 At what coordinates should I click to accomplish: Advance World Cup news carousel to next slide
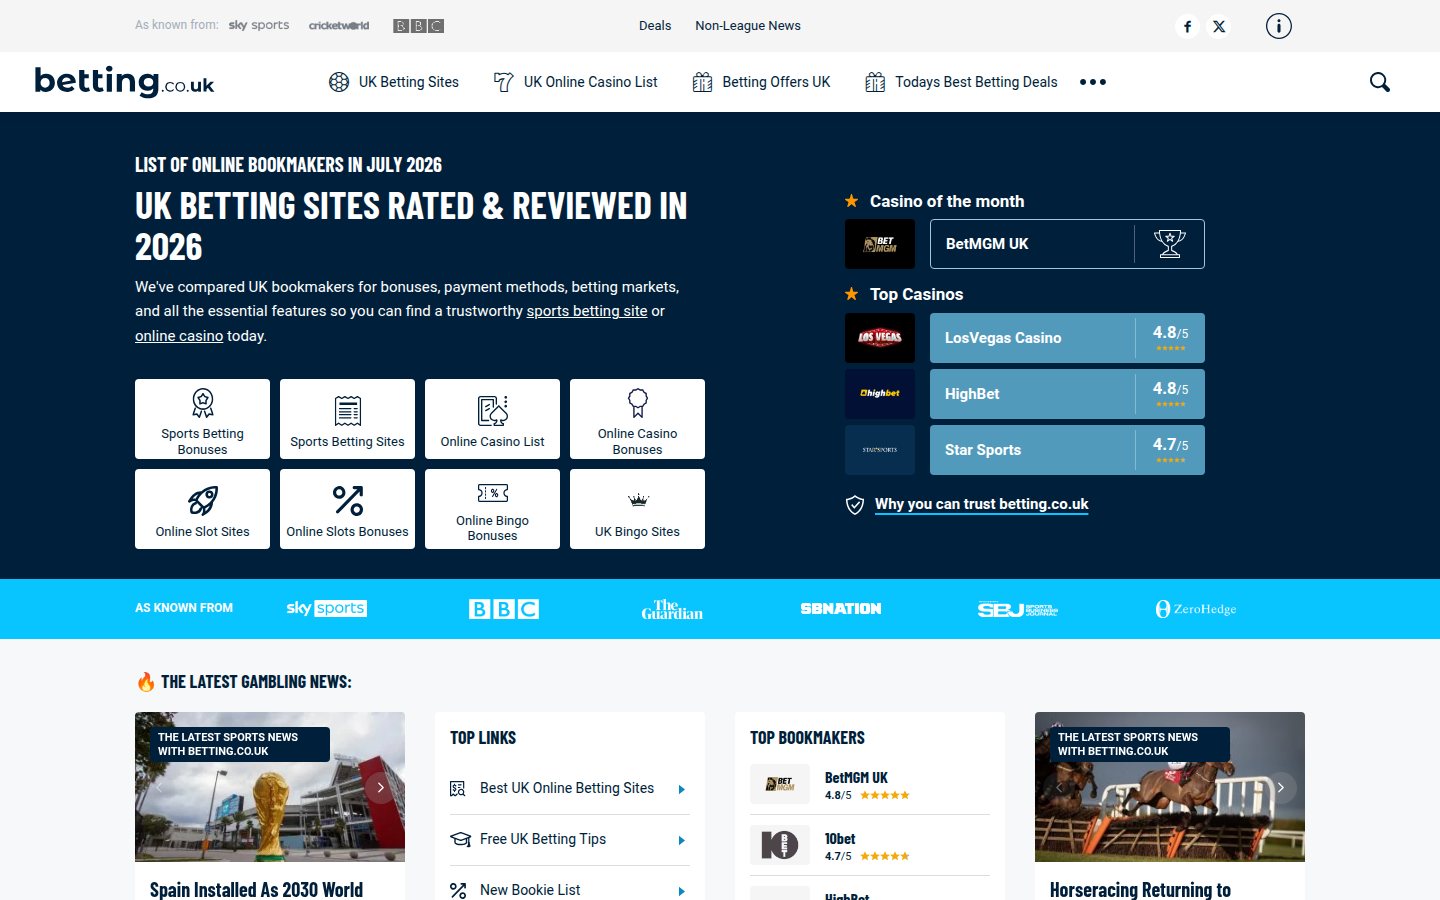[x=380, y=787]
